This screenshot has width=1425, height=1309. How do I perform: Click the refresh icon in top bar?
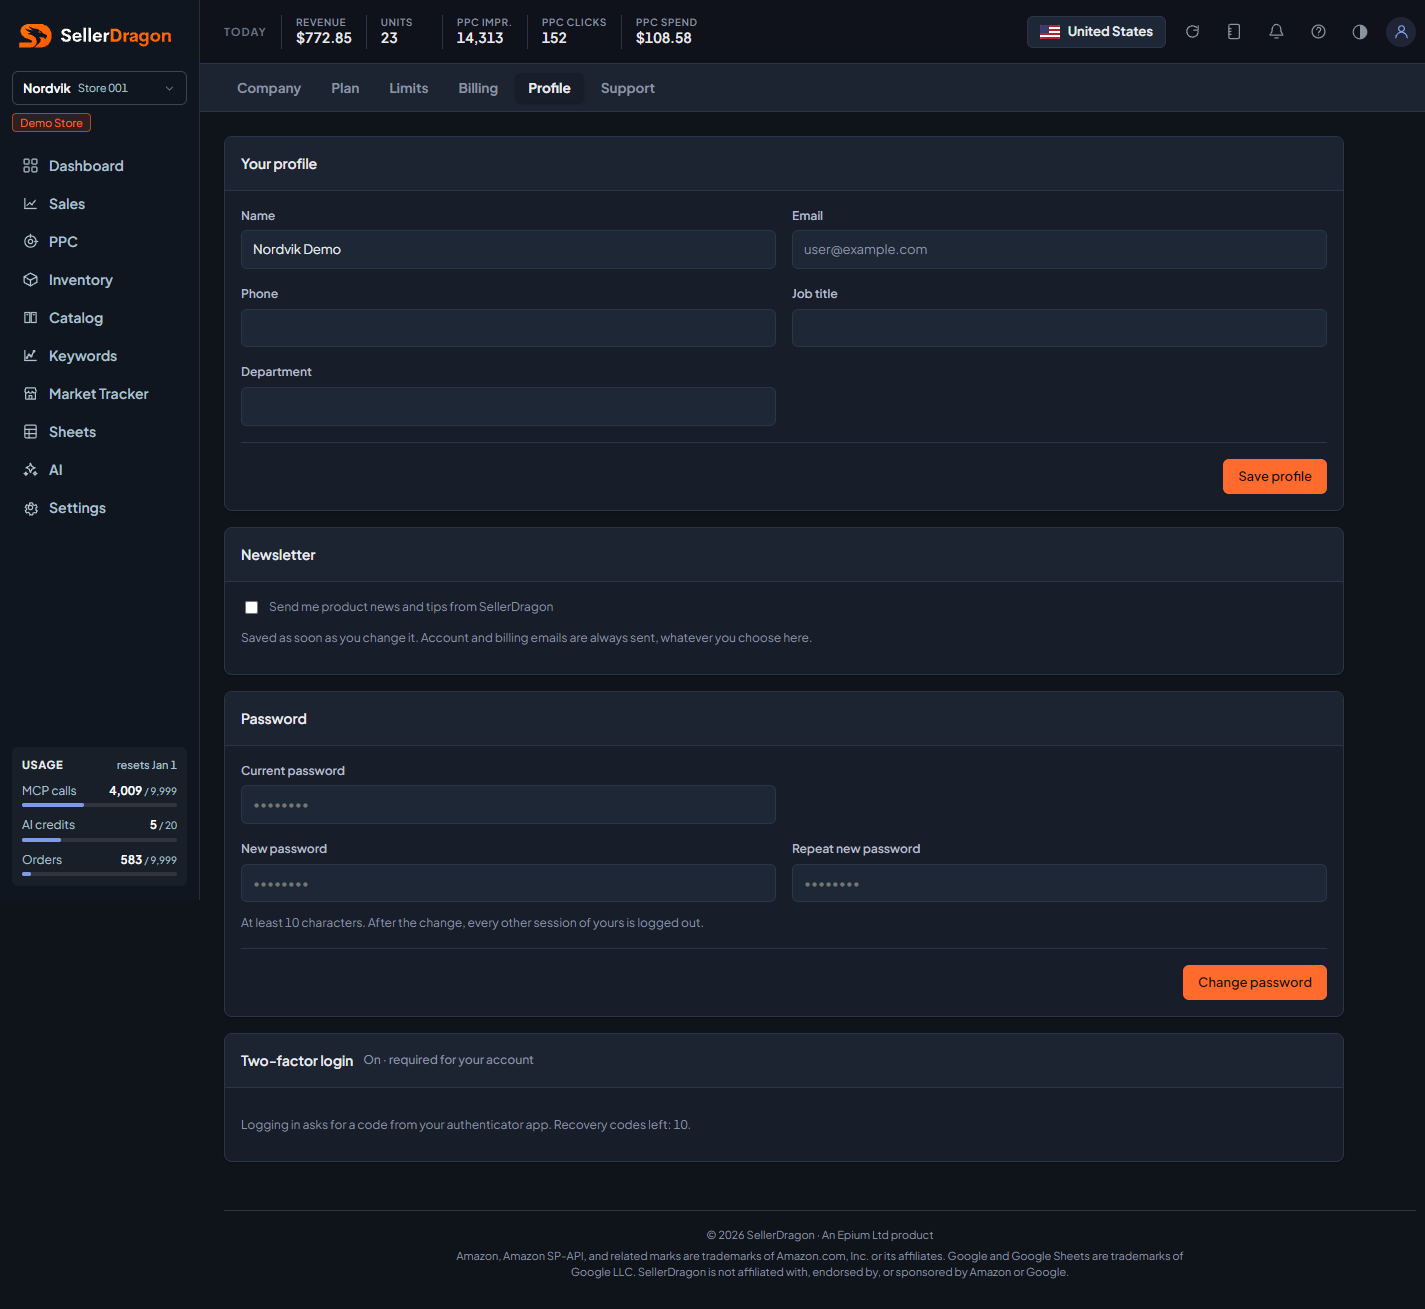coord(1192,32)
